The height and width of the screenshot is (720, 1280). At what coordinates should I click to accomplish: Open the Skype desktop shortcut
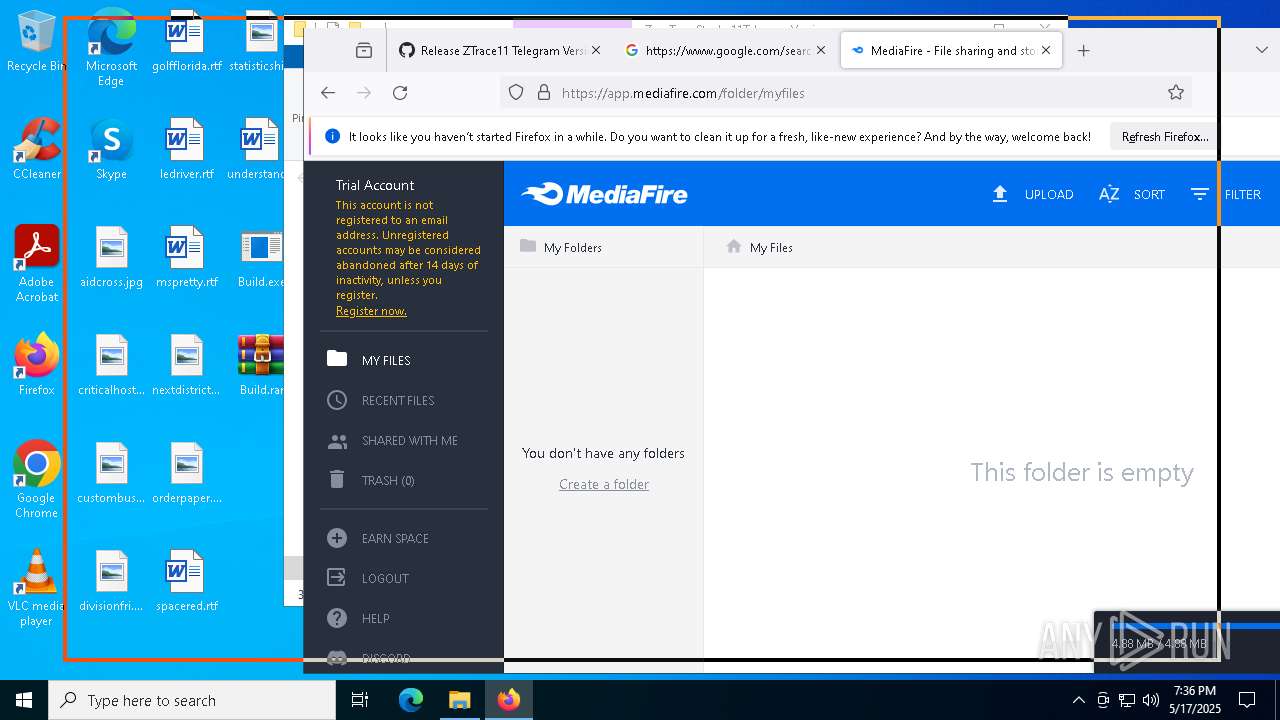(111, 149)
